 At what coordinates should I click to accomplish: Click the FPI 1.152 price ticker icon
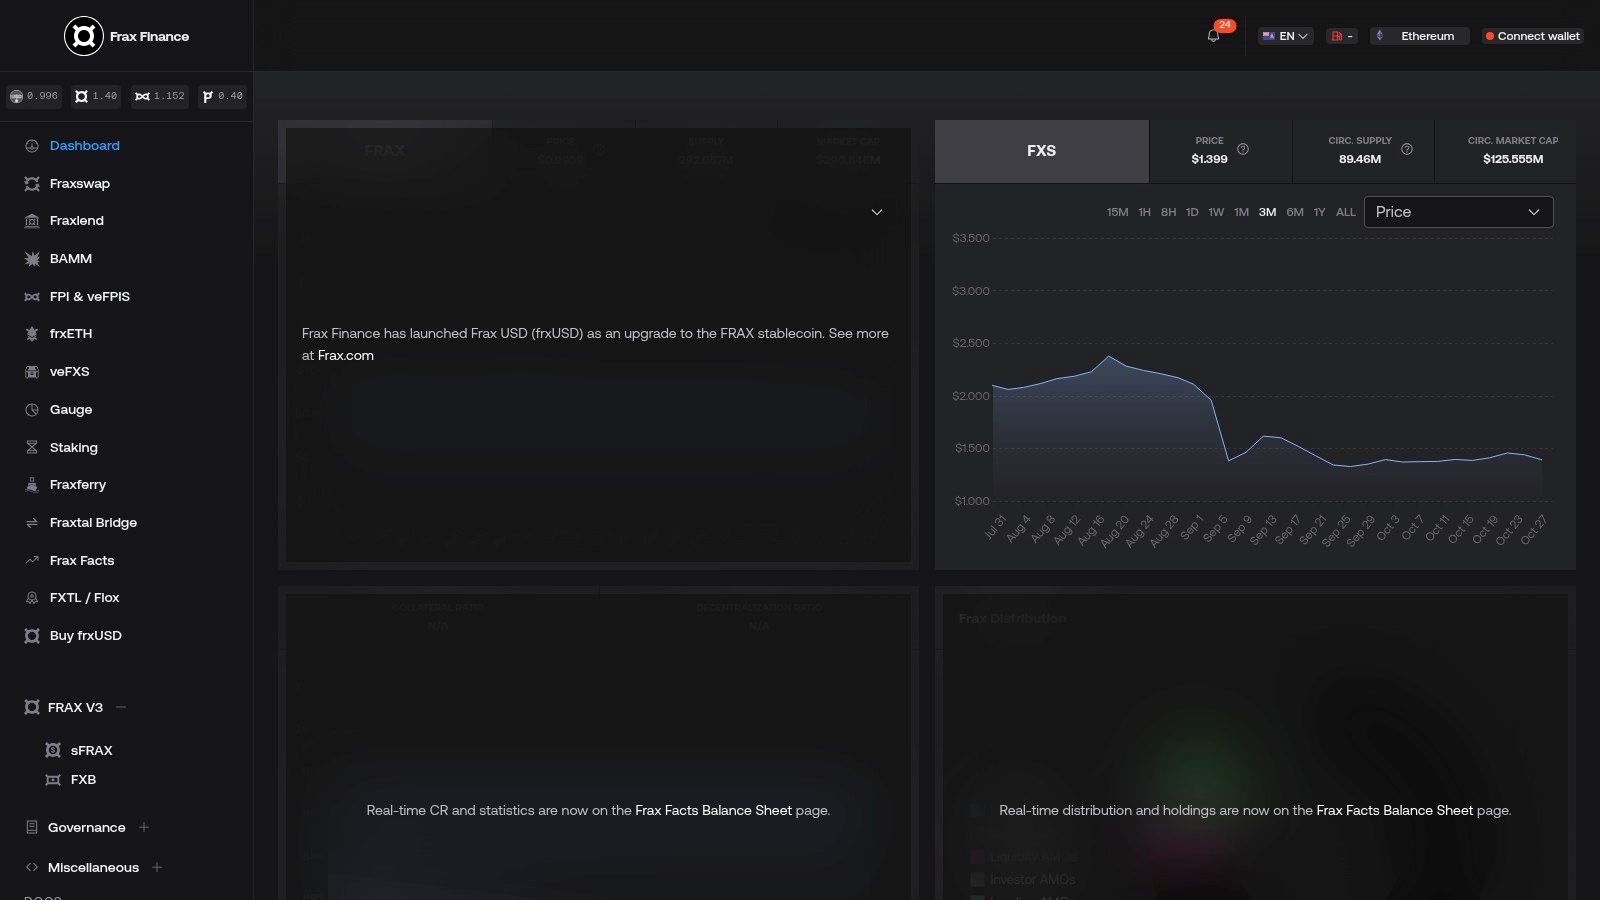(x=142, y=96)
